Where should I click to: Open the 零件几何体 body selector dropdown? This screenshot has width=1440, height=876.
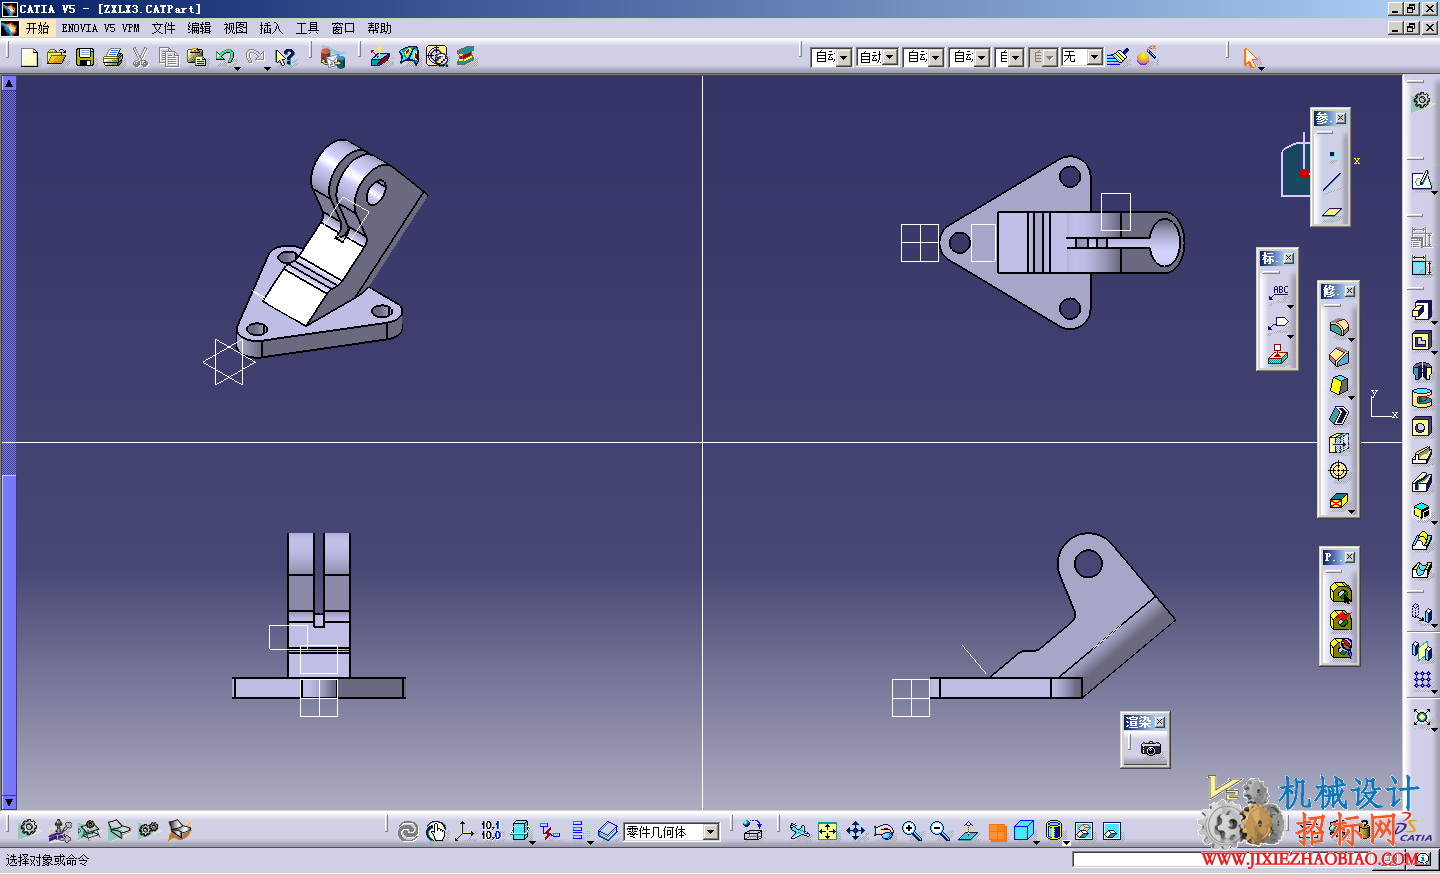tap(711, 832)
